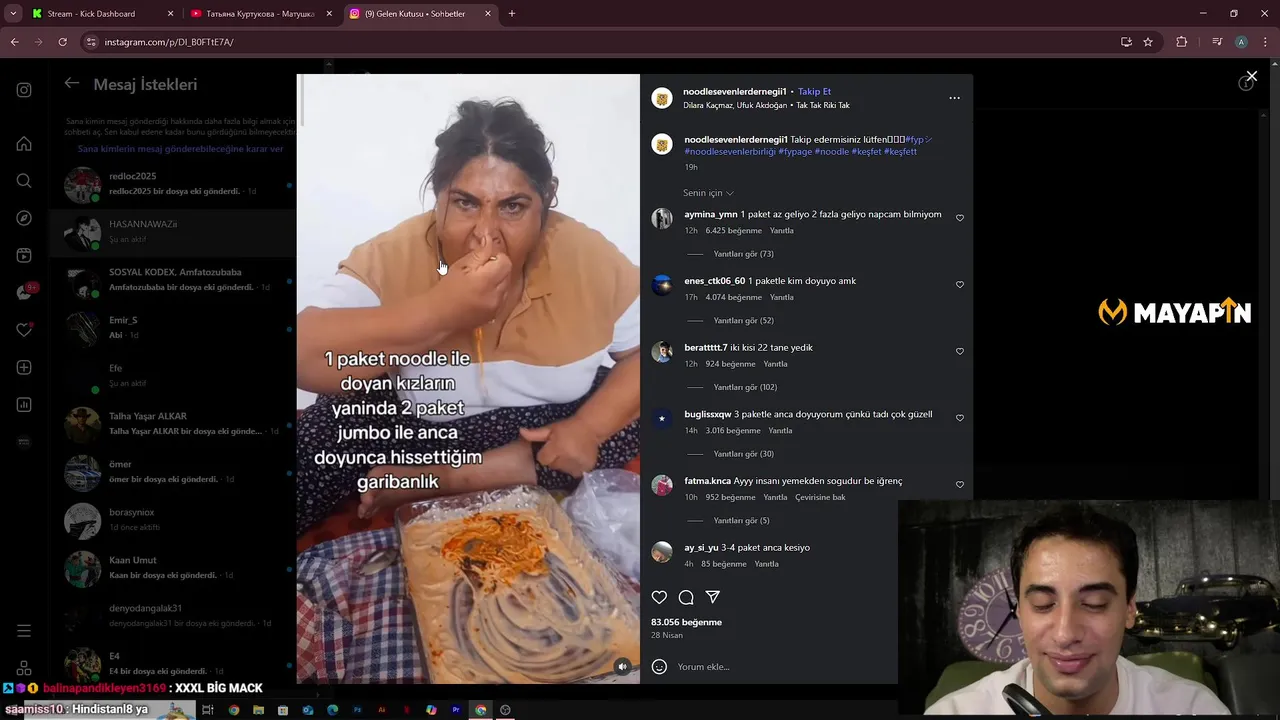
Task: Expand Yanıtları gör (102) replies
Action: 745,387
